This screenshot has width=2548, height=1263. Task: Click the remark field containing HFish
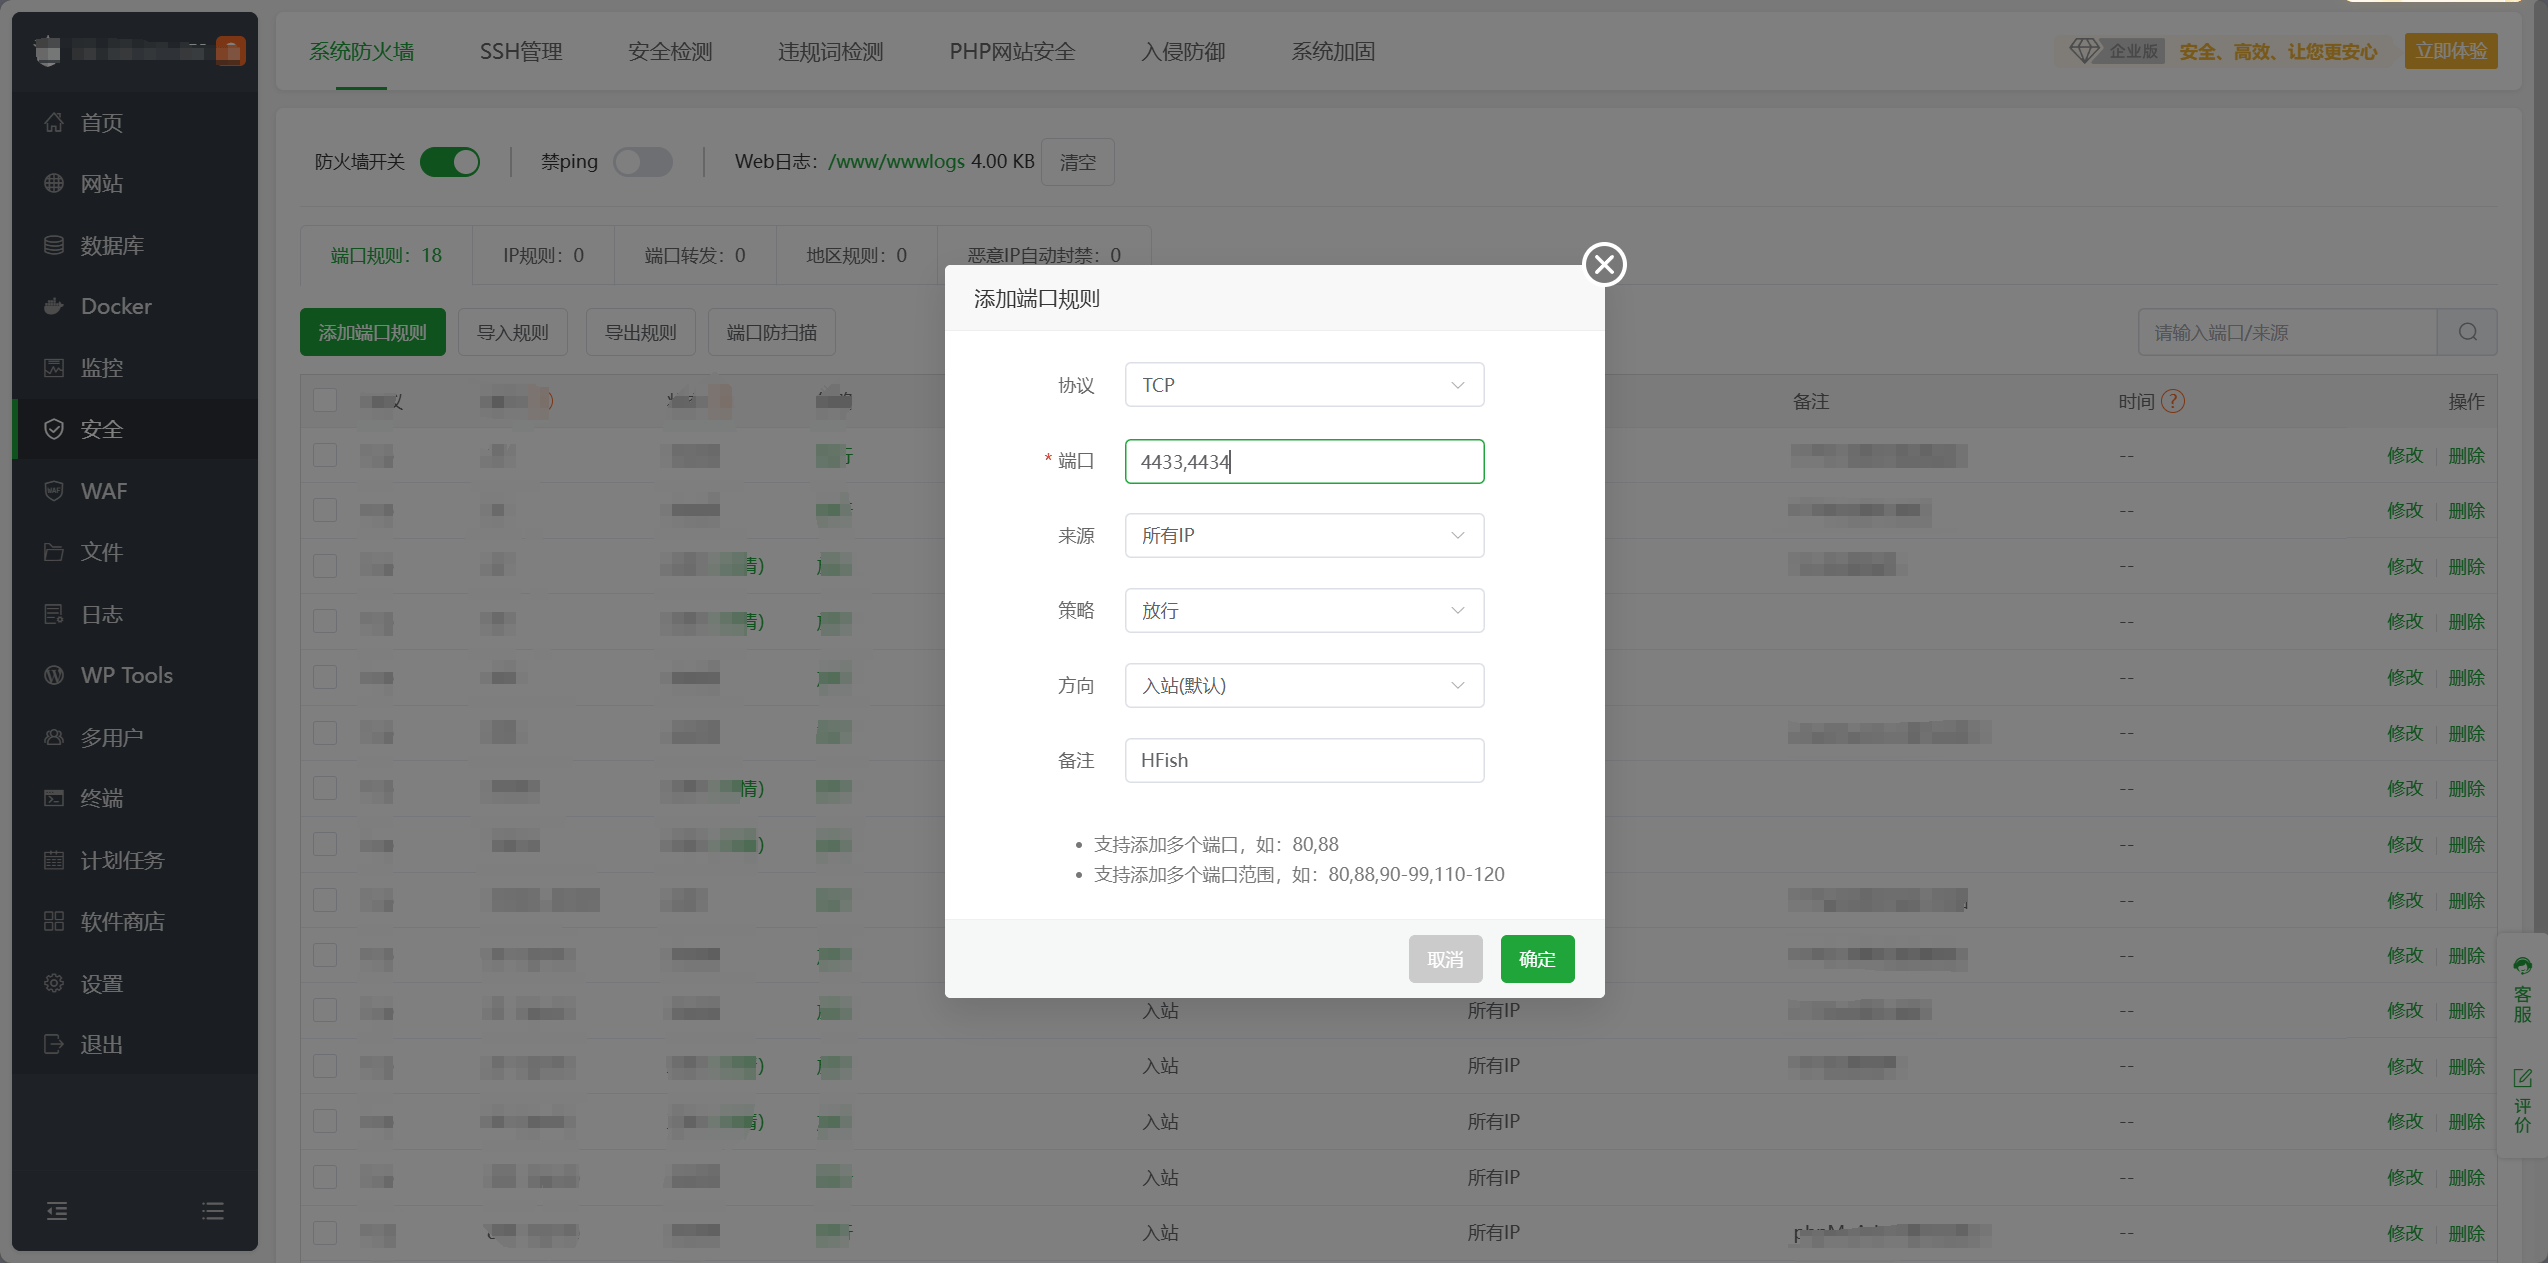(1303, 761)
